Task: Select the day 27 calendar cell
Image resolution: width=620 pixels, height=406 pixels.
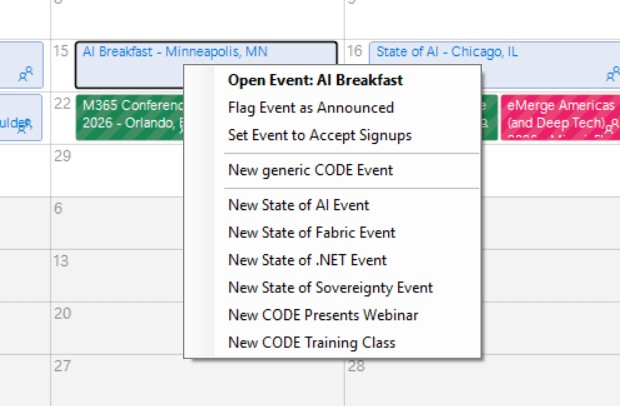Action: click(120, 385)
